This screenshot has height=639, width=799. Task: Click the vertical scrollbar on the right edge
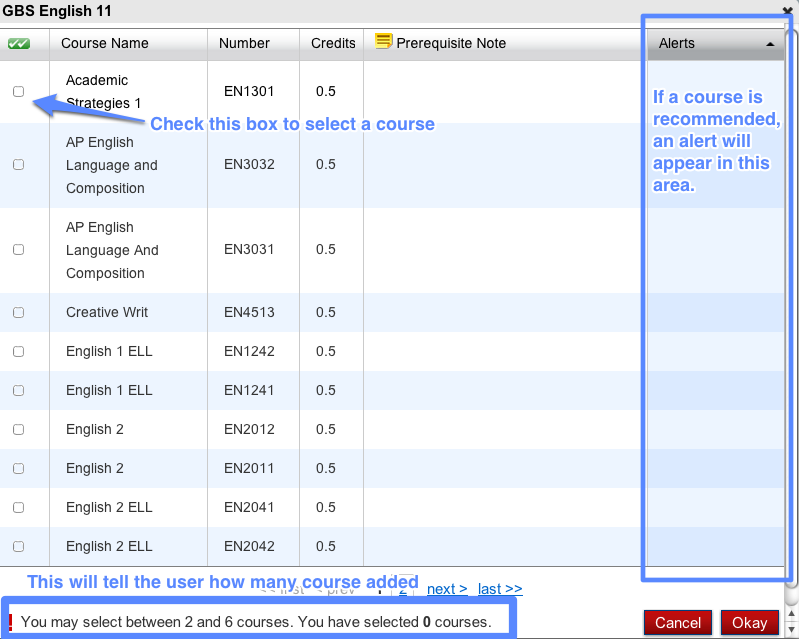click(x=792, y=300)
